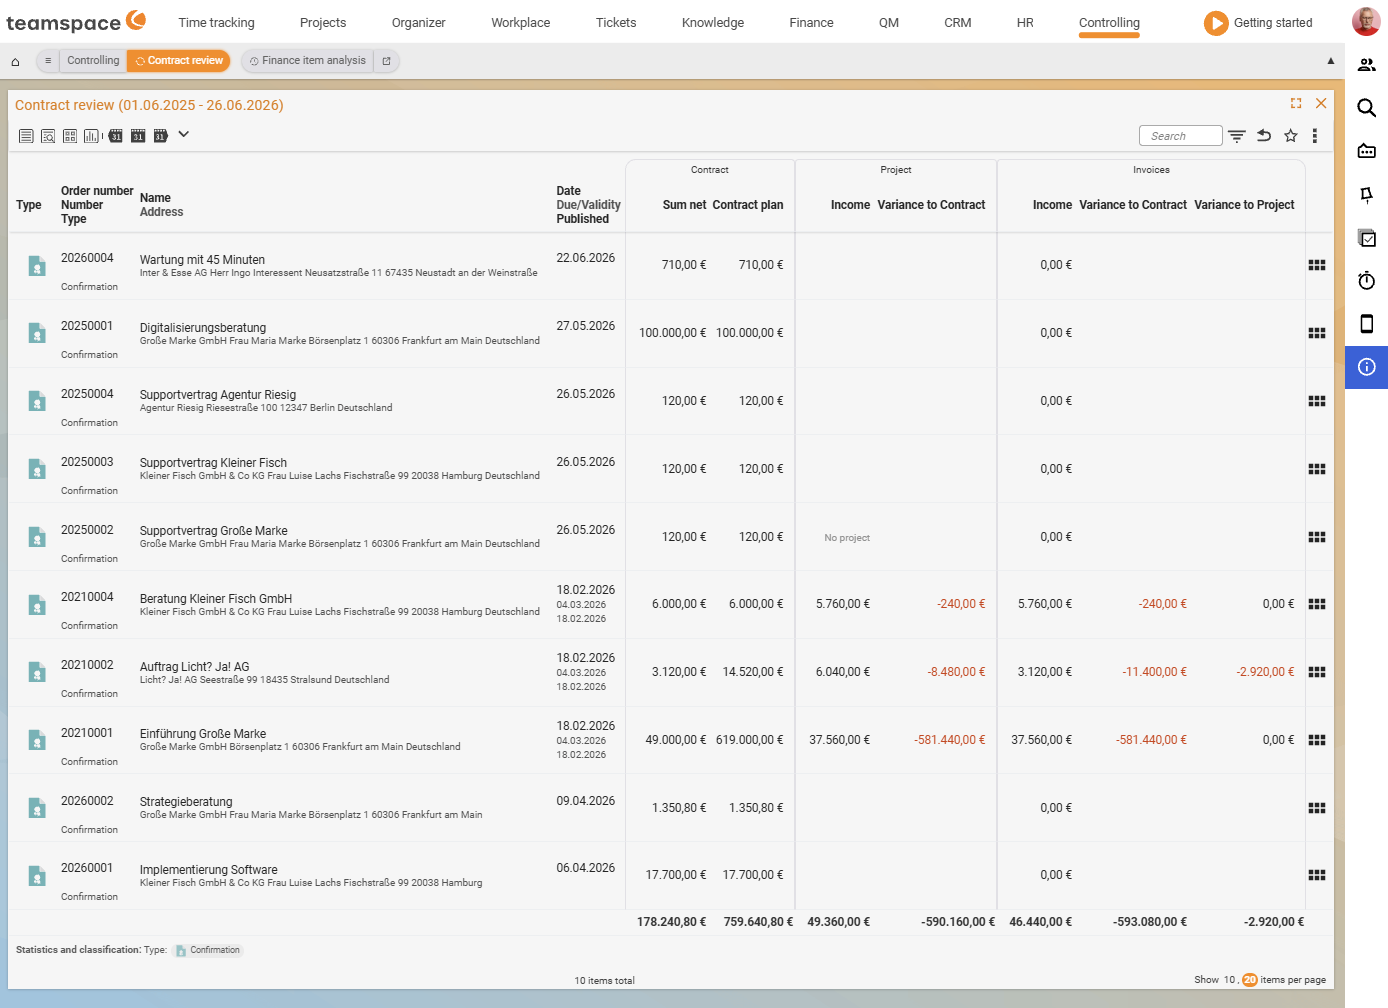1388x1008 pixels.
Task: Click the teamspace logo
Action: (76, 22)
